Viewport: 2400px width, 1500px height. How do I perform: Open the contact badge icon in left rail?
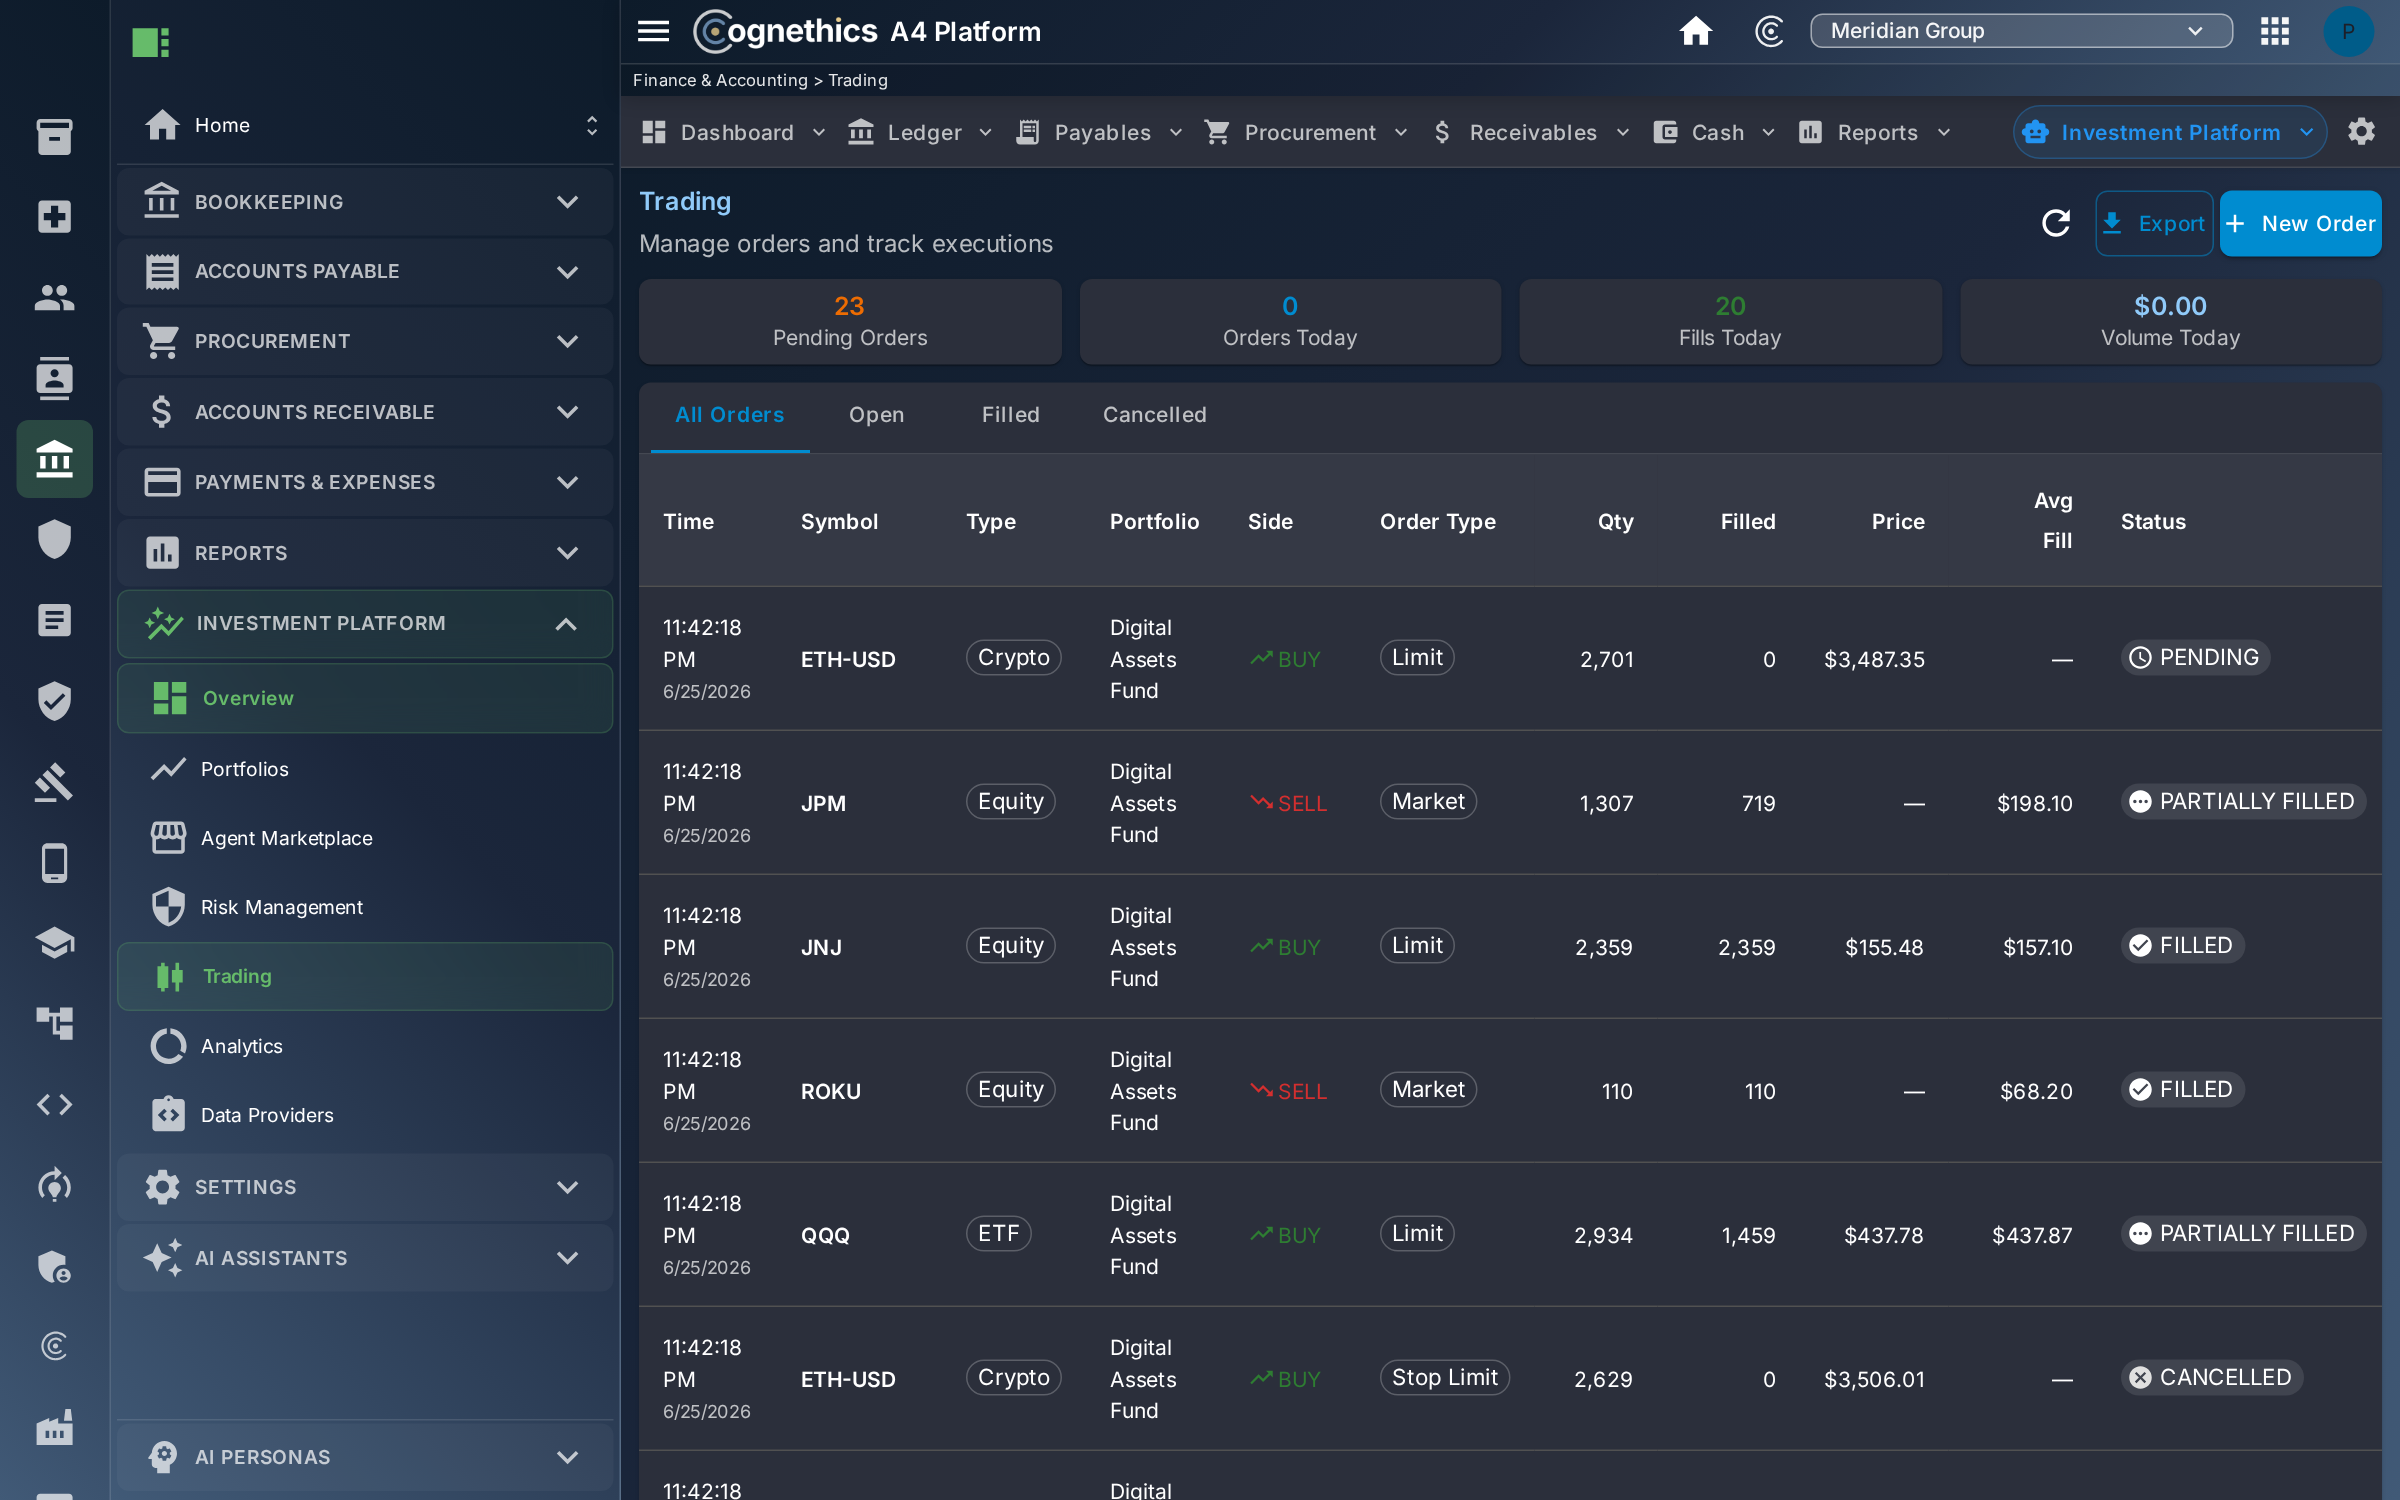tap(54, 378)
